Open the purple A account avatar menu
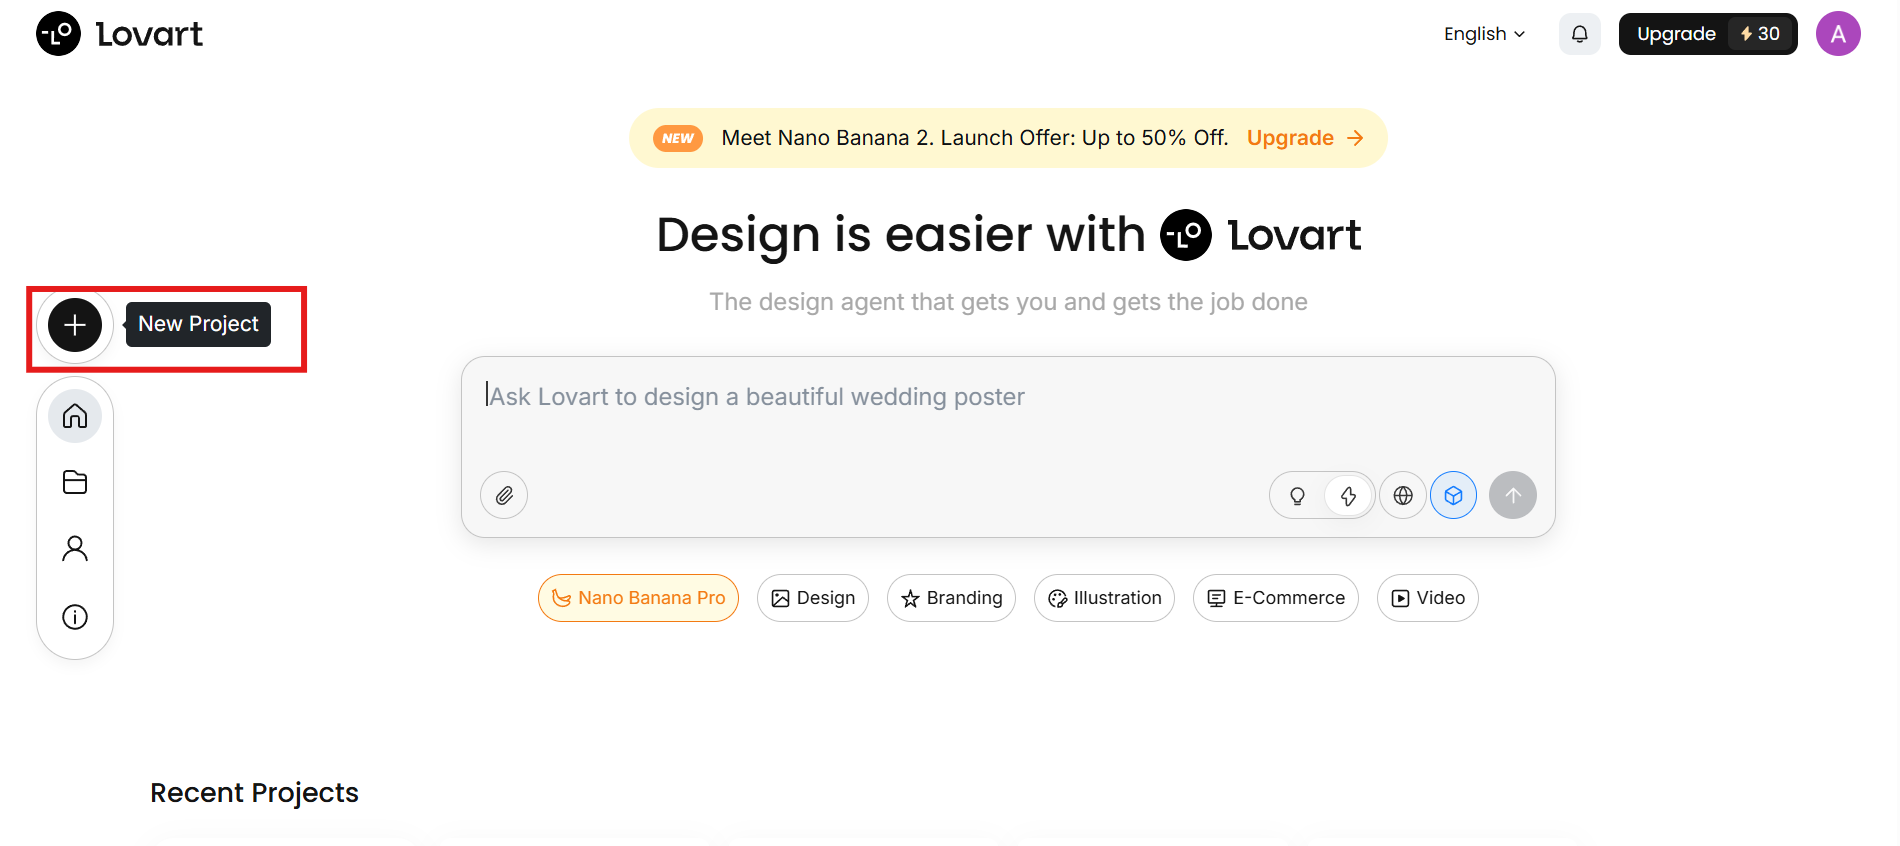1900x846 pixels. click(x=1838, y=34)
